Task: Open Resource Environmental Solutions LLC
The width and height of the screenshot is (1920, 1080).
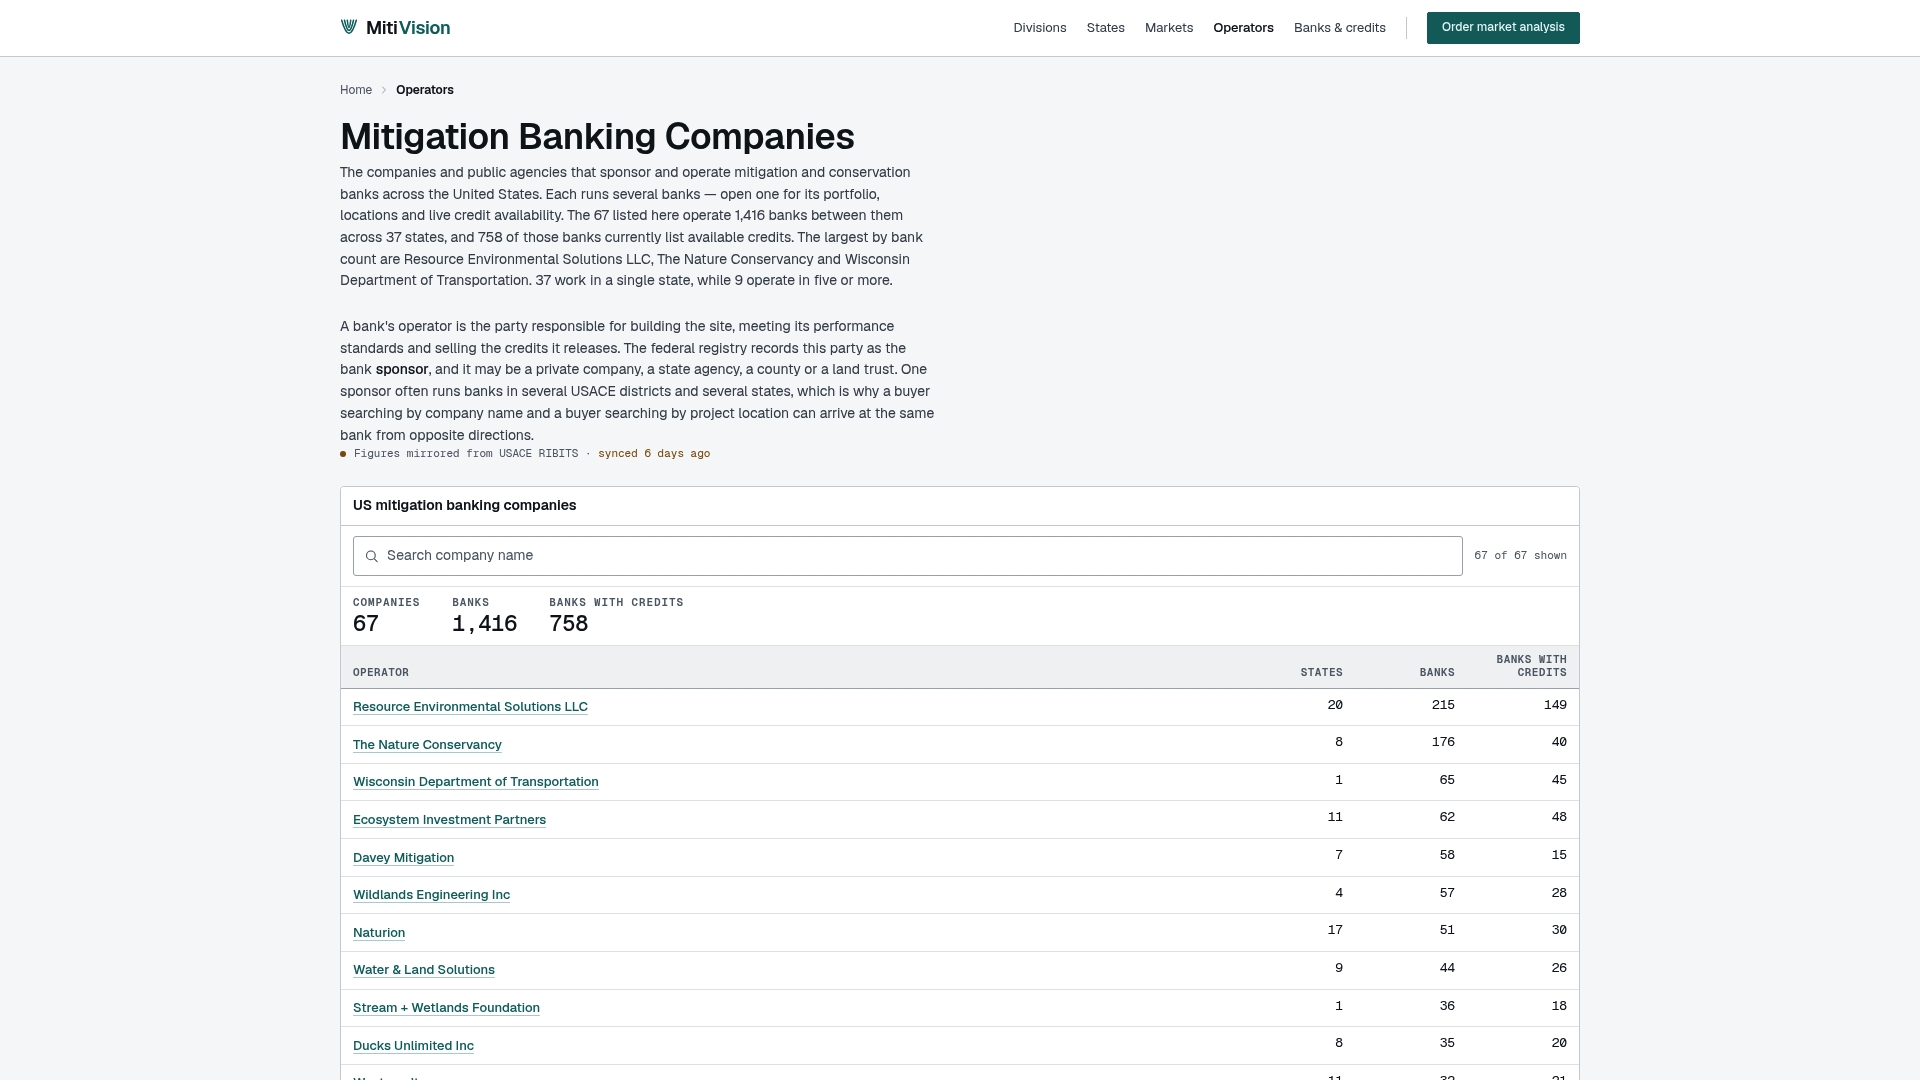Action: point(470,707)
